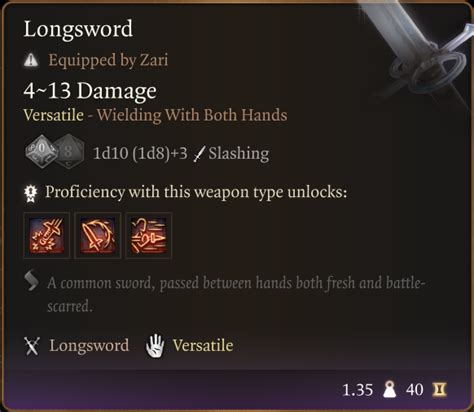Image resolution: width=474 pixels, height=412 pixels.
Task: Click the Versatile property label at bottom
Action: (x=203, y=345)
